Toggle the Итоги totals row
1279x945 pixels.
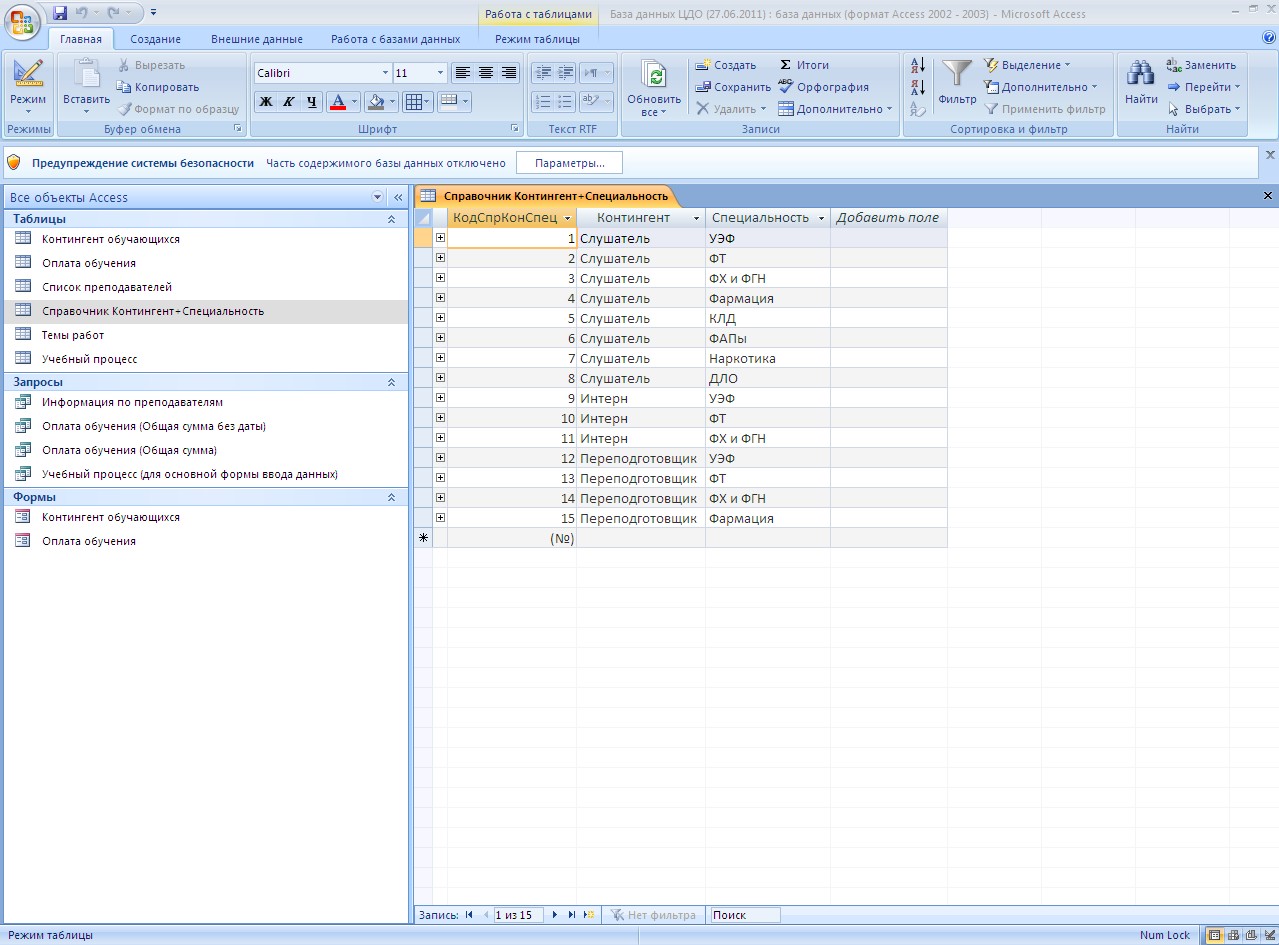point(804,65)
